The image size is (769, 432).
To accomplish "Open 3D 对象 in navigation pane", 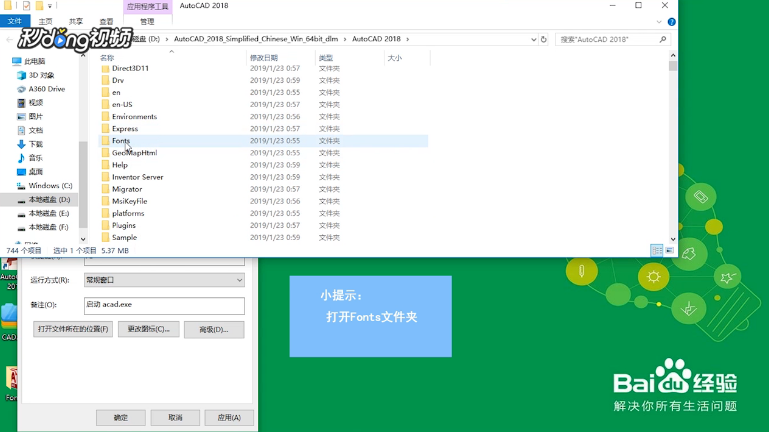I will [x=41, y=75].
